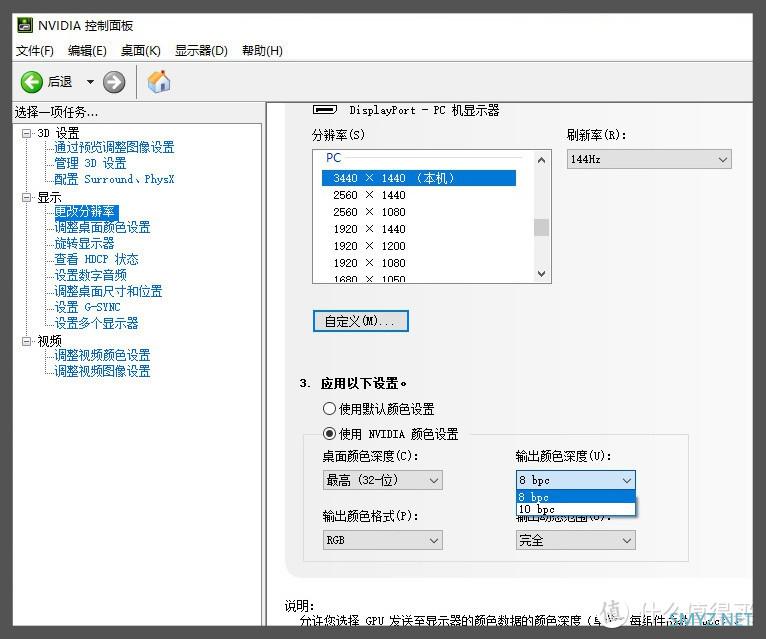Open 调整视频图像设置 task
The width and height of the screenshot is (766, 639).
coord(103,371)
